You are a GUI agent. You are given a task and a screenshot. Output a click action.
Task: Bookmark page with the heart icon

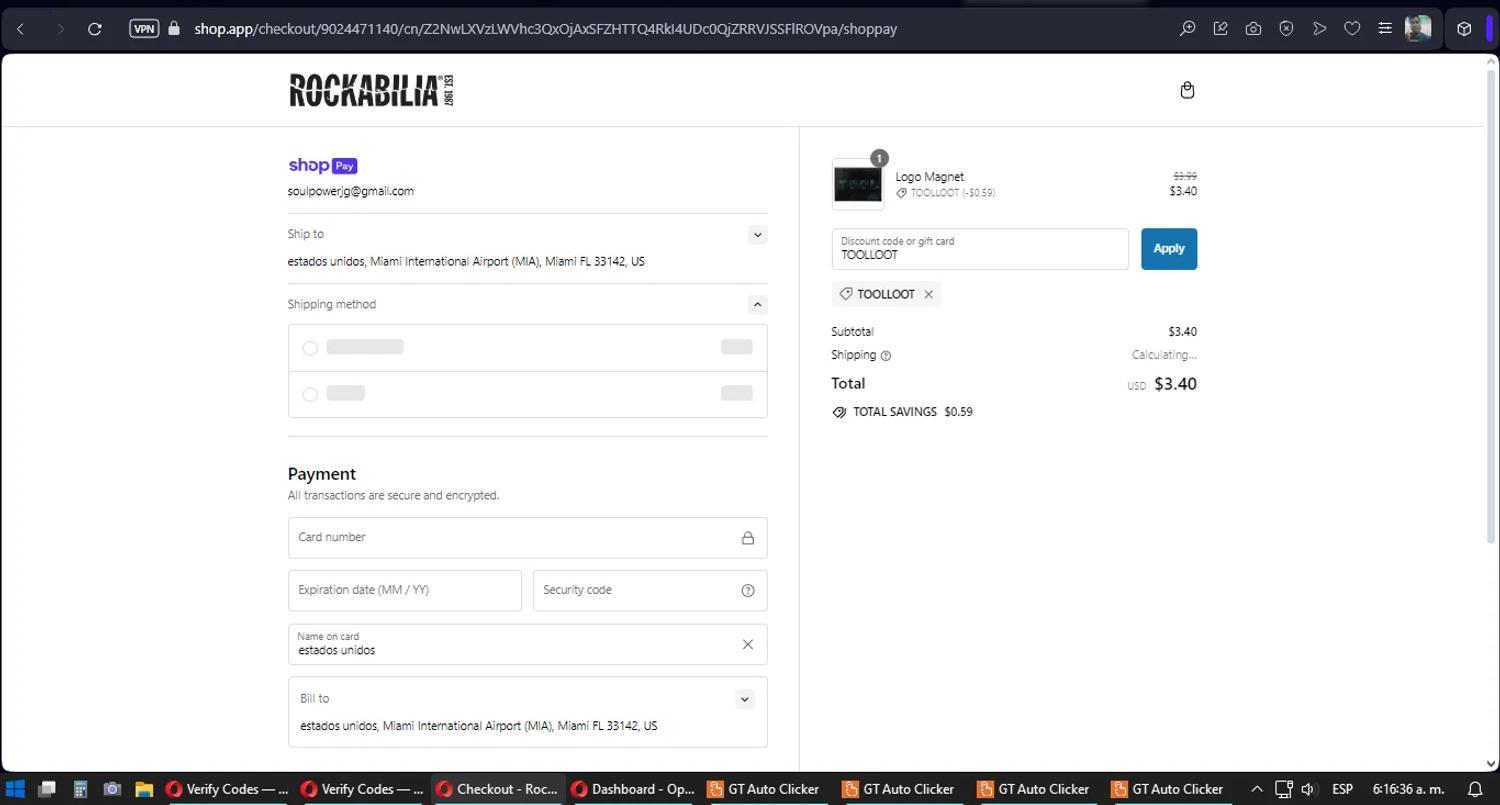pyautogui.click(x=1352, y=29)
